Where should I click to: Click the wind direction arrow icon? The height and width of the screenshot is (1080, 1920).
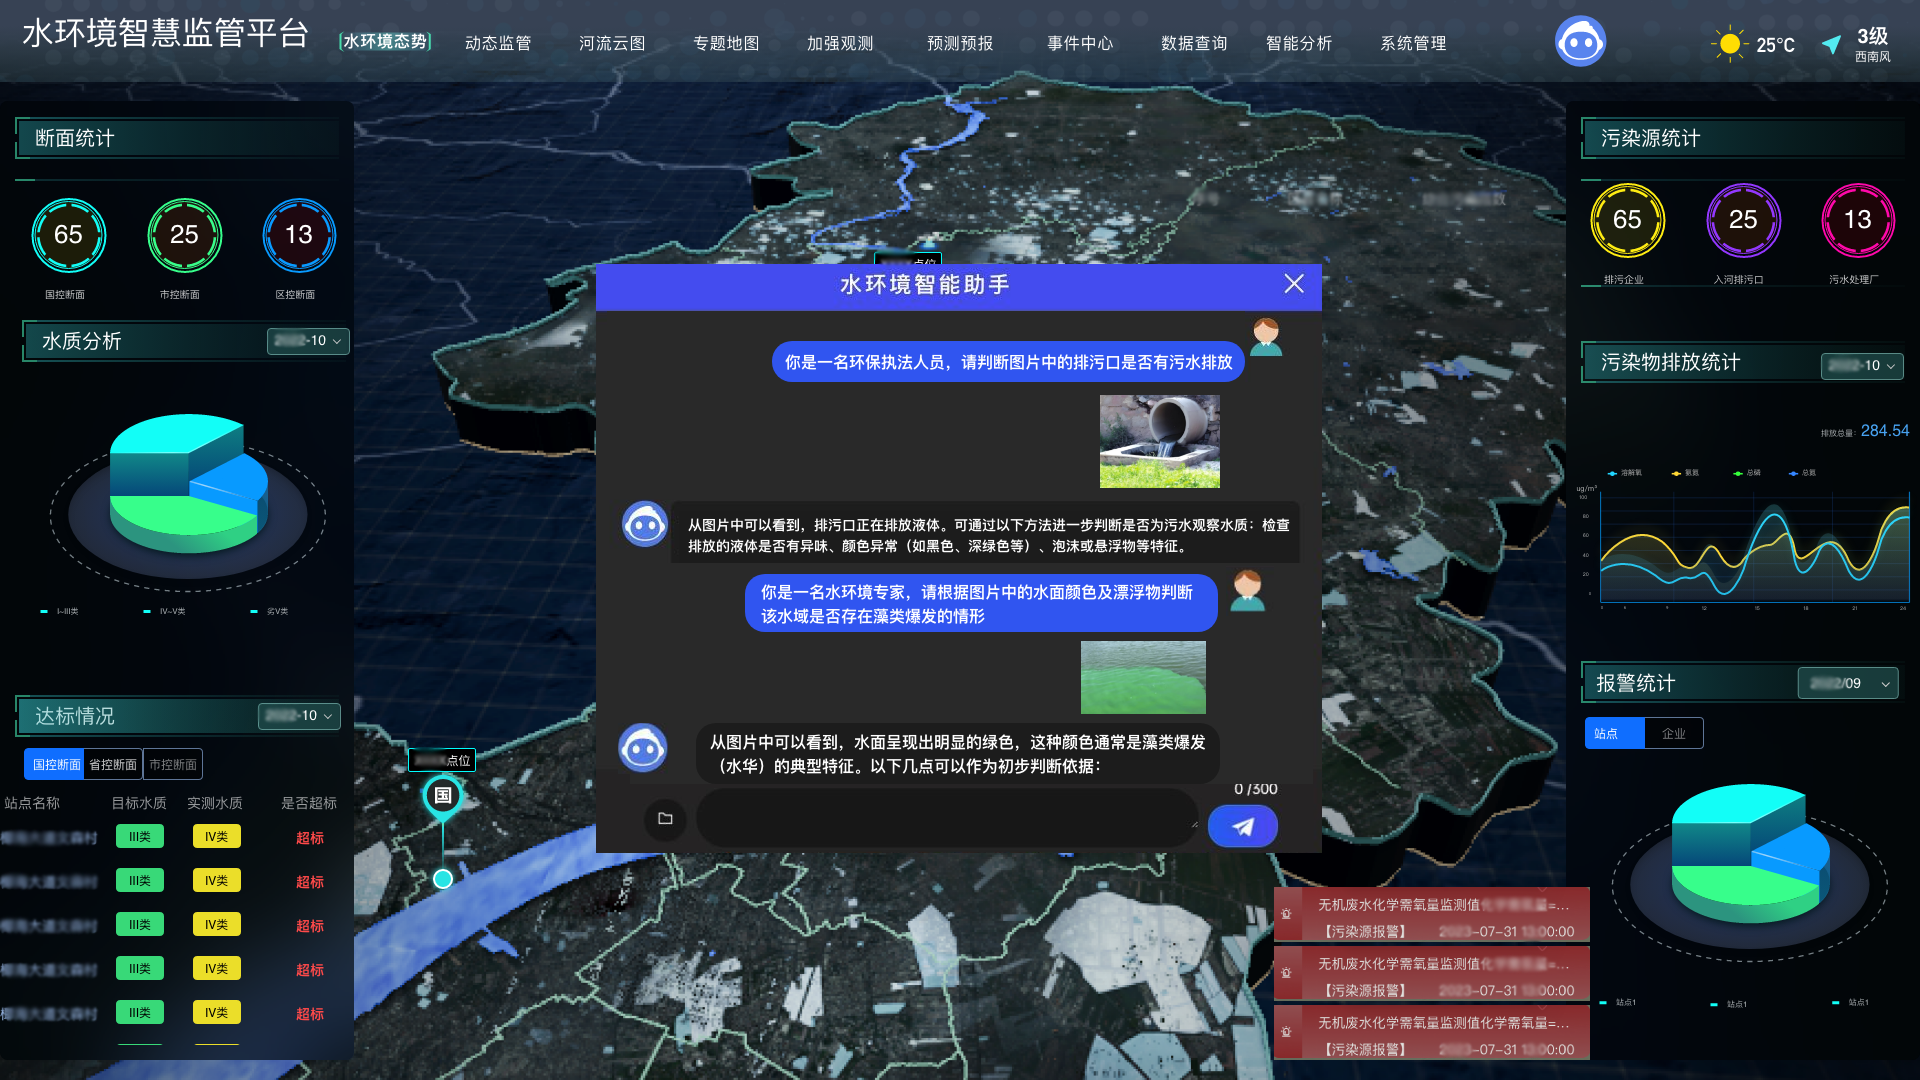coord(1831,44)
